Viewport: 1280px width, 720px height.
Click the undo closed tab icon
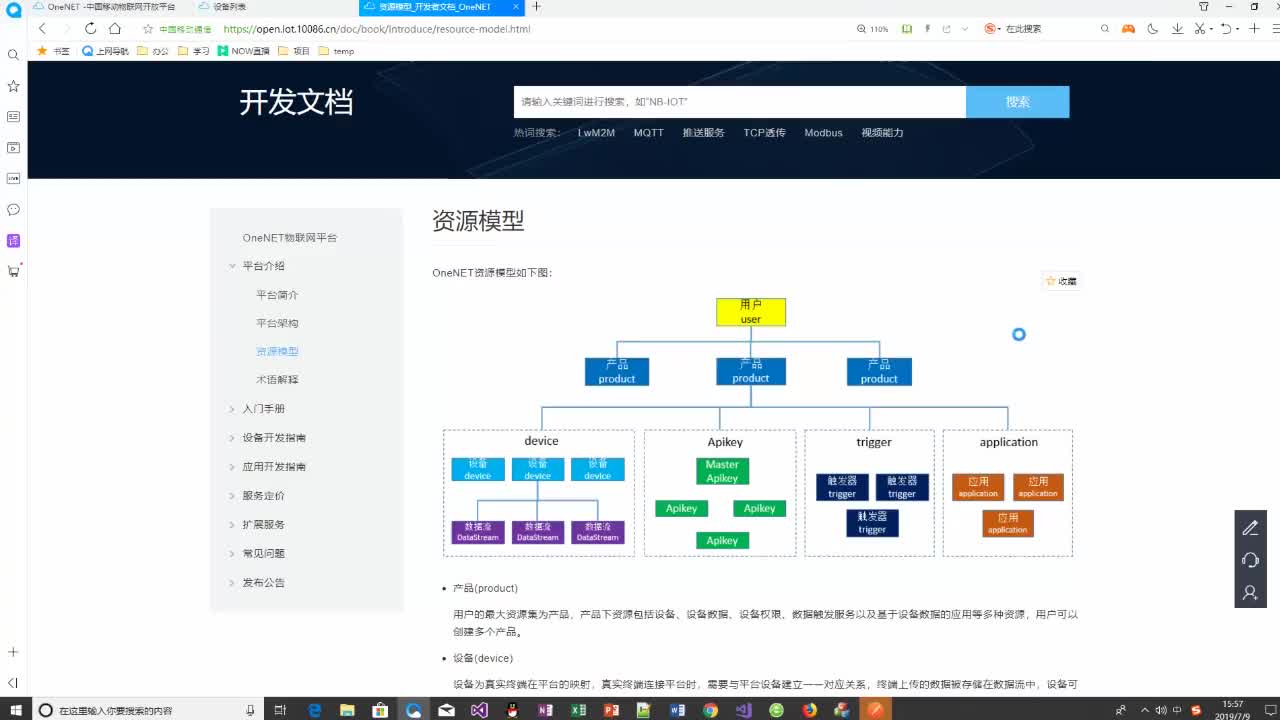[x=1227, y=29]
